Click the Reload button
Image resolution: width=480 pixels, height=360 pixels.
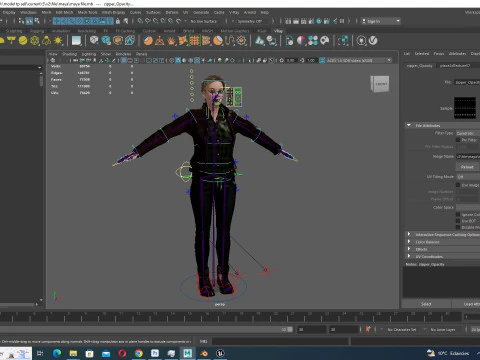pos(468,167)
